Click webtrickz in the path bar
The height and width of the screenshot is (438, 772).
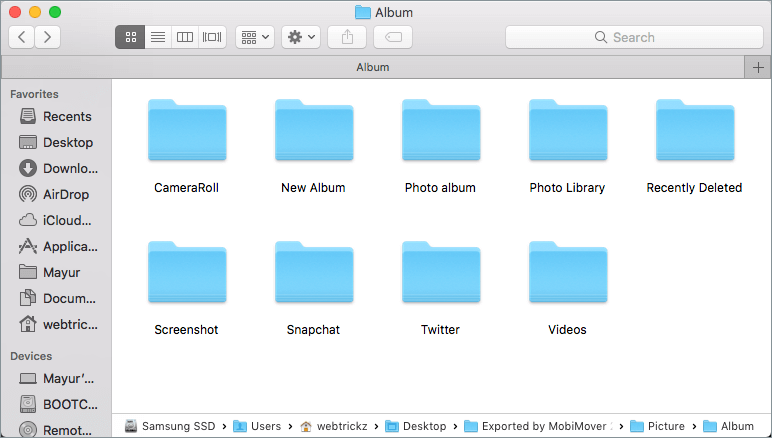(x=333, y=426)
